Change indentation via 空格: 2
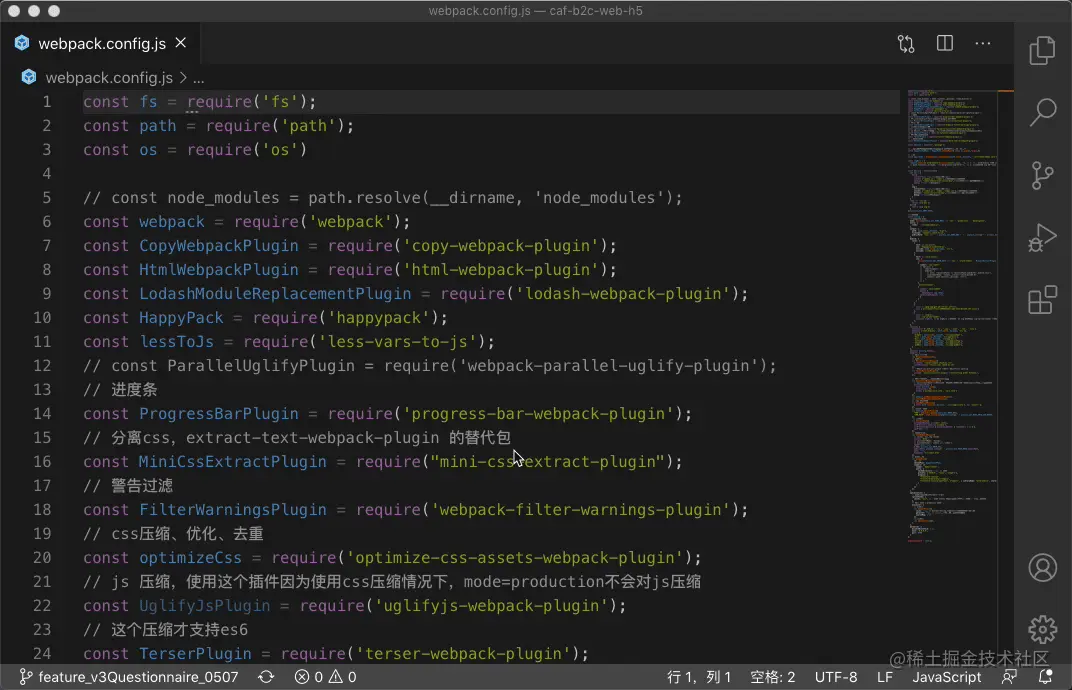1072x690 pixels. (x=773, y=677)
